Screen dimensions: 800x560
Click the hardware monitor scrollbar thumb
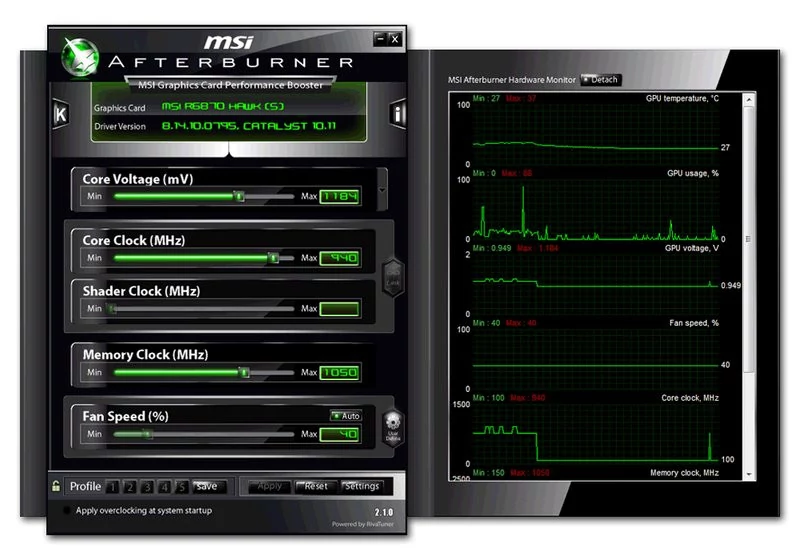pos(748,239)
